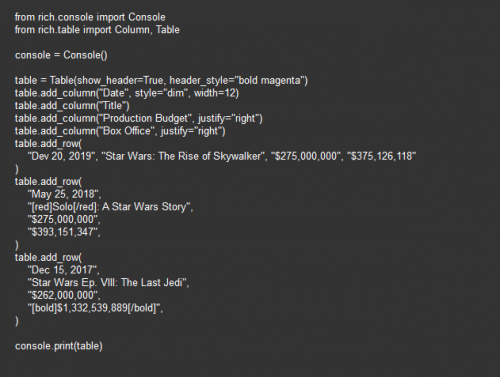Image resolution: width=500 pixels, height=377 pixels.
Task: Click the "$375,126,118" value
Action: (381, 156)
